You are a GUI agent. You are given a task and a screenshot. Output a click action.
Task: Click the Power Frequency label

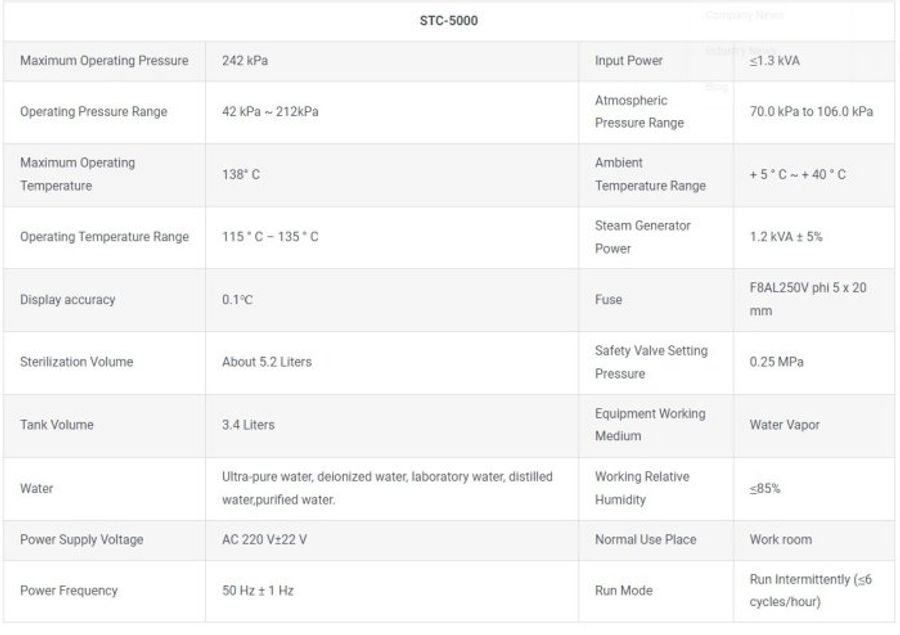click(69, 591)
